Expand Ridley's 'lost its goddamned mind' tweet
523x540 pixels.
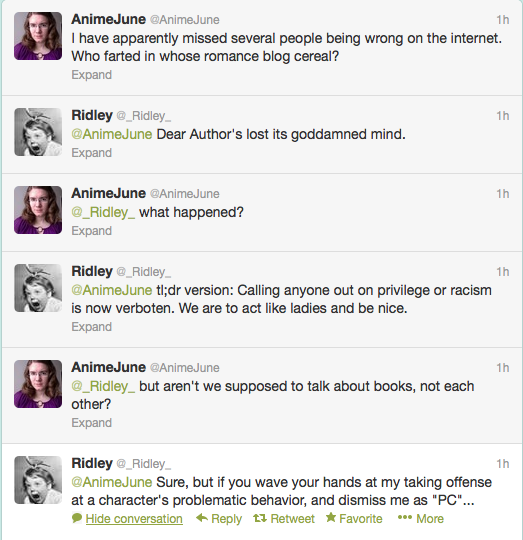click(x=92, y=153)
